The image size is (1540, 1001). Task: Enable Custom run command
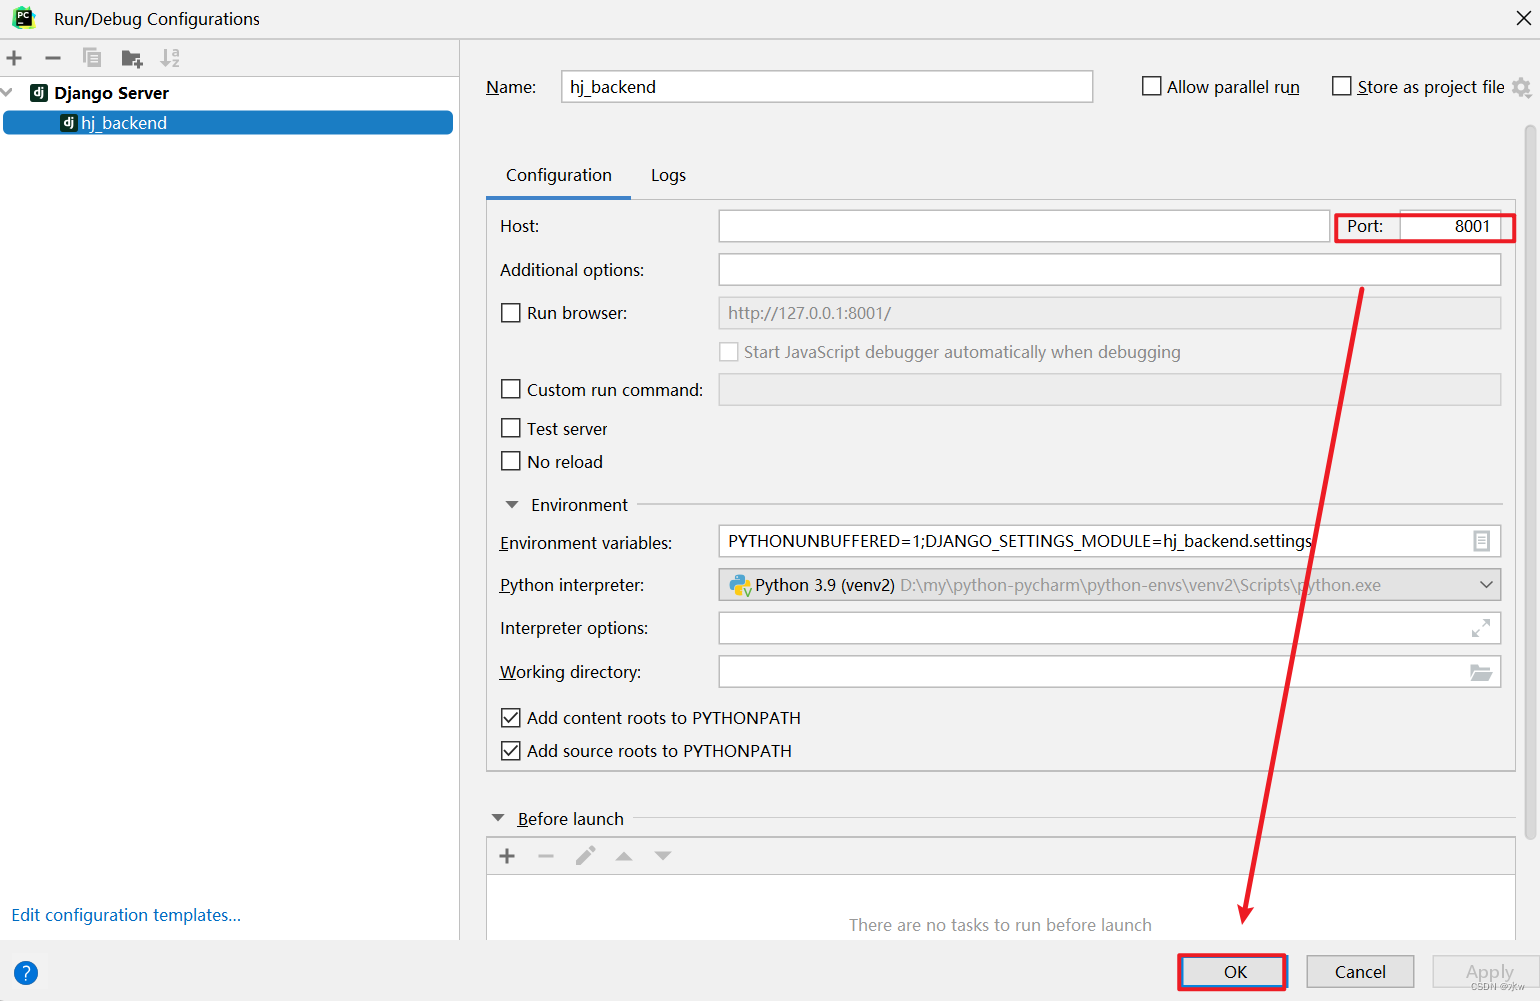point(511,389)
